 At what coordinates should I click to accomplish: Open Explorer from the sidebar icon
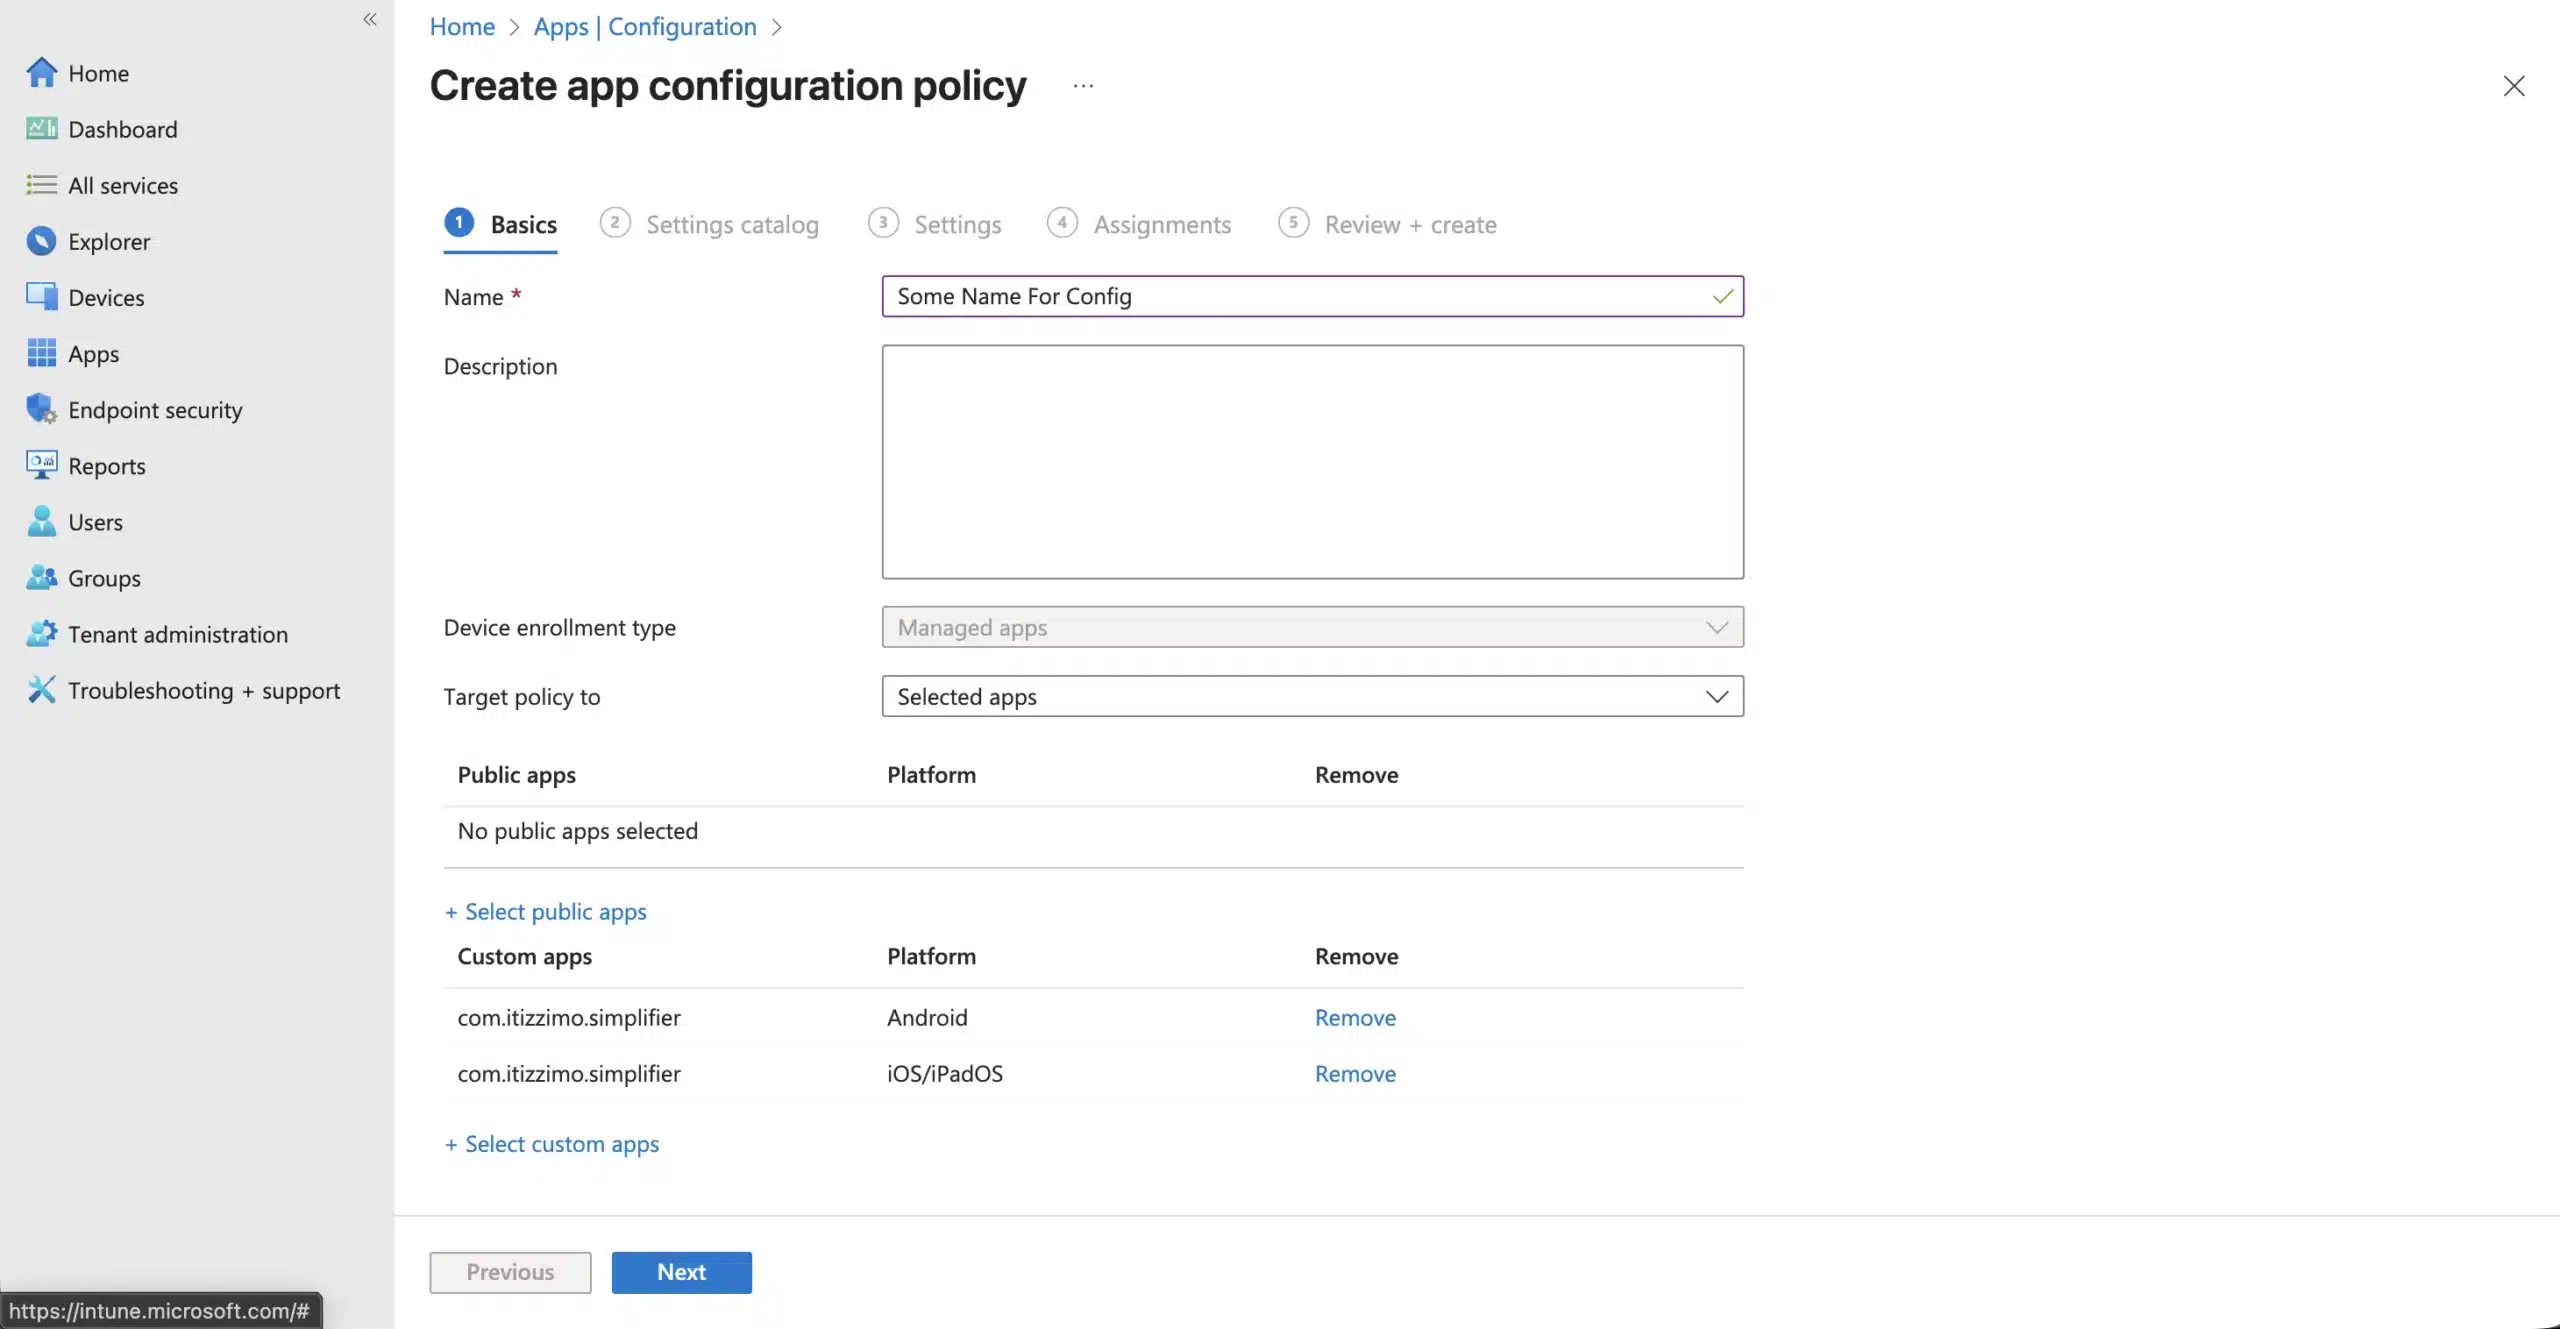[41, 241]
